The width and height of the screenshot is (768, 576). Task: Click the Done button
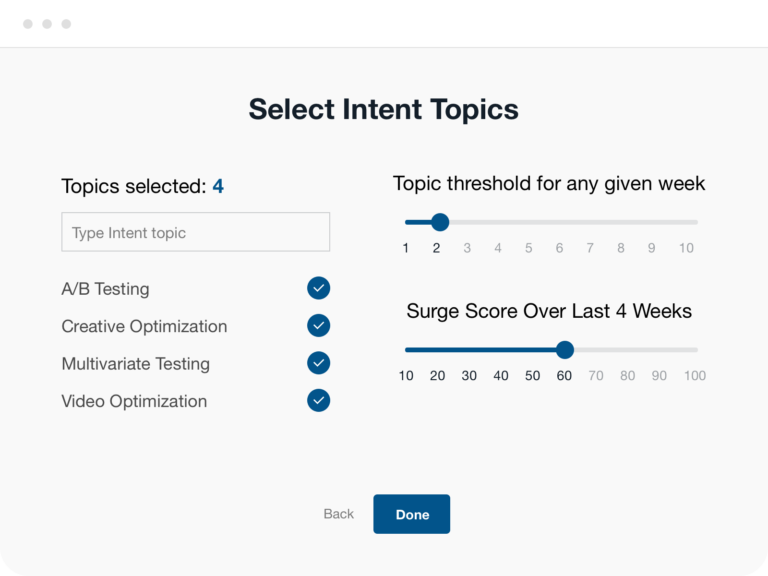411,514
